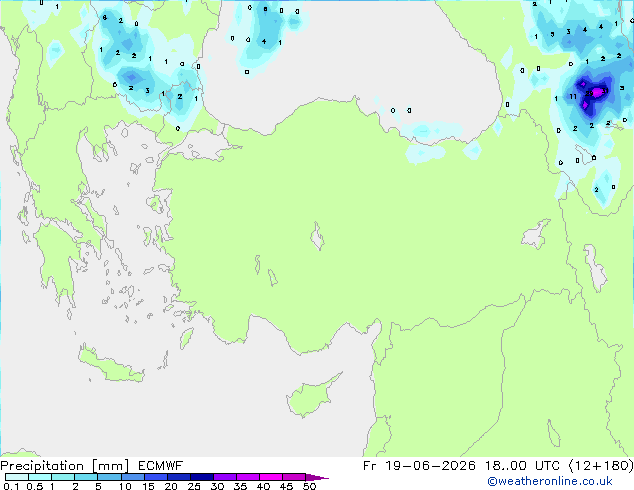Image resolution: width=634 pixels, height=490 pixels.
Task: Select the 35–40 mm legend color swatch
Action: [247, 477]
